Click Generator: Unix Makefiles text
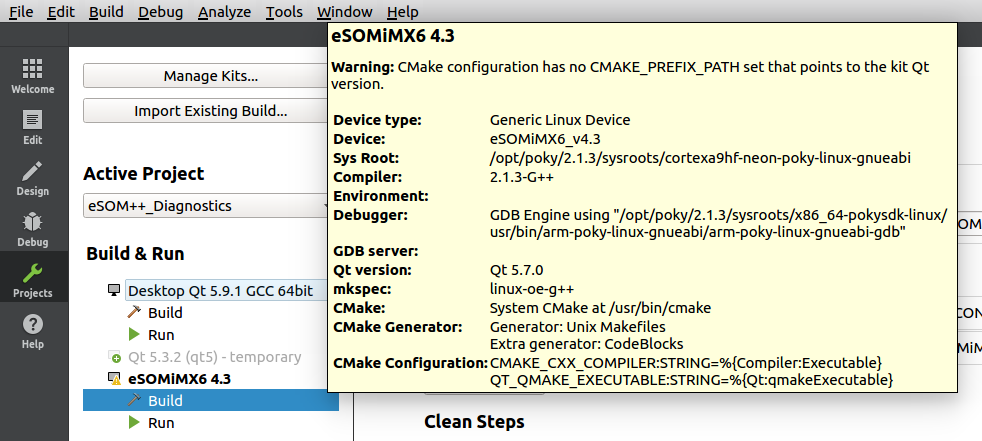Image resolution: width=982 pixels, height=441 pixels. (x=577, y=326)
